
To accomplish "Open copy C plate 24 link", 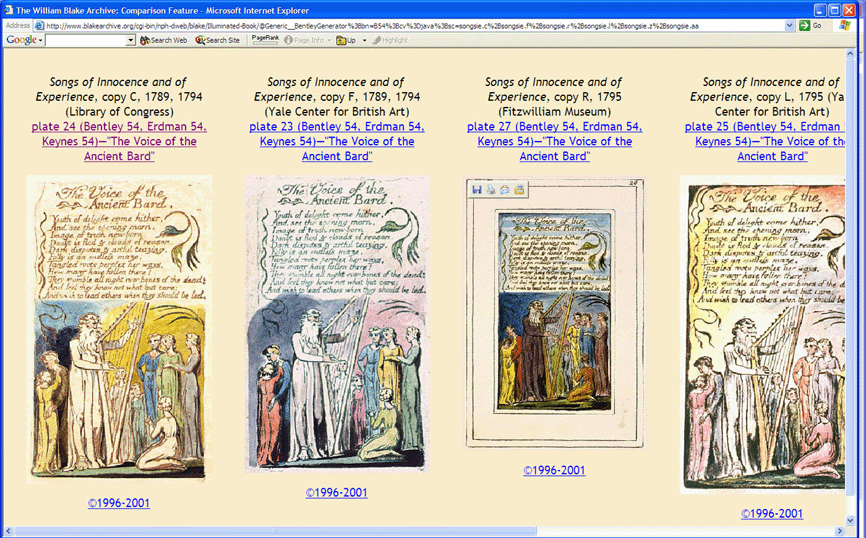I will click(x=119, y=141).
